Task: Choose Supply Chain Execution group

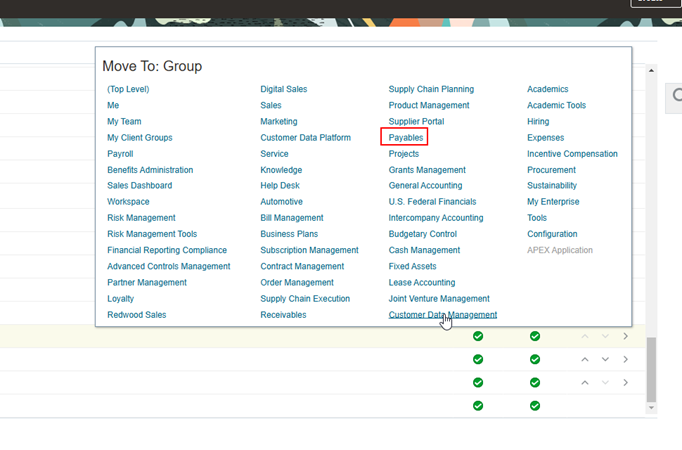Action: [x=305, y=299]
